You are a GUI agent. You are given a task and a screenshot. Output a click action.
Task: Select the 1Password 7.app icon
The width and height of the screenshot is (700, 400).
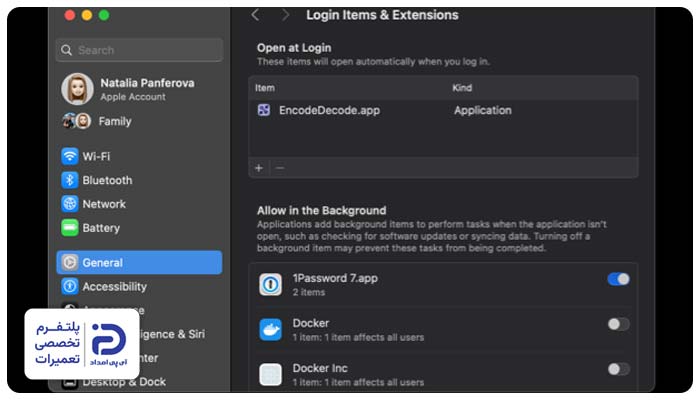click(271, 284)
